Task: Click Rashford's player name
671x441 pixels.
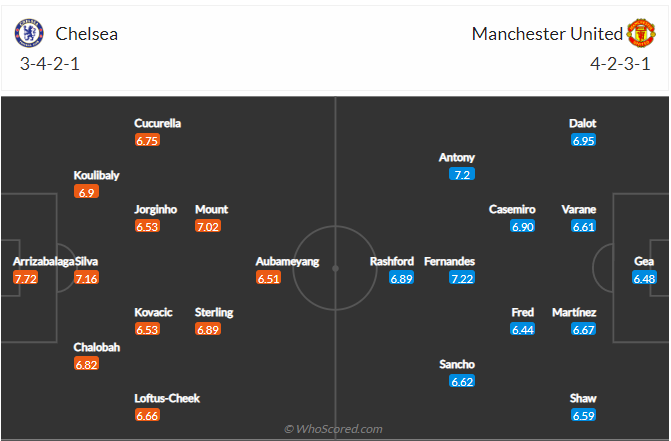Action: 392,261
